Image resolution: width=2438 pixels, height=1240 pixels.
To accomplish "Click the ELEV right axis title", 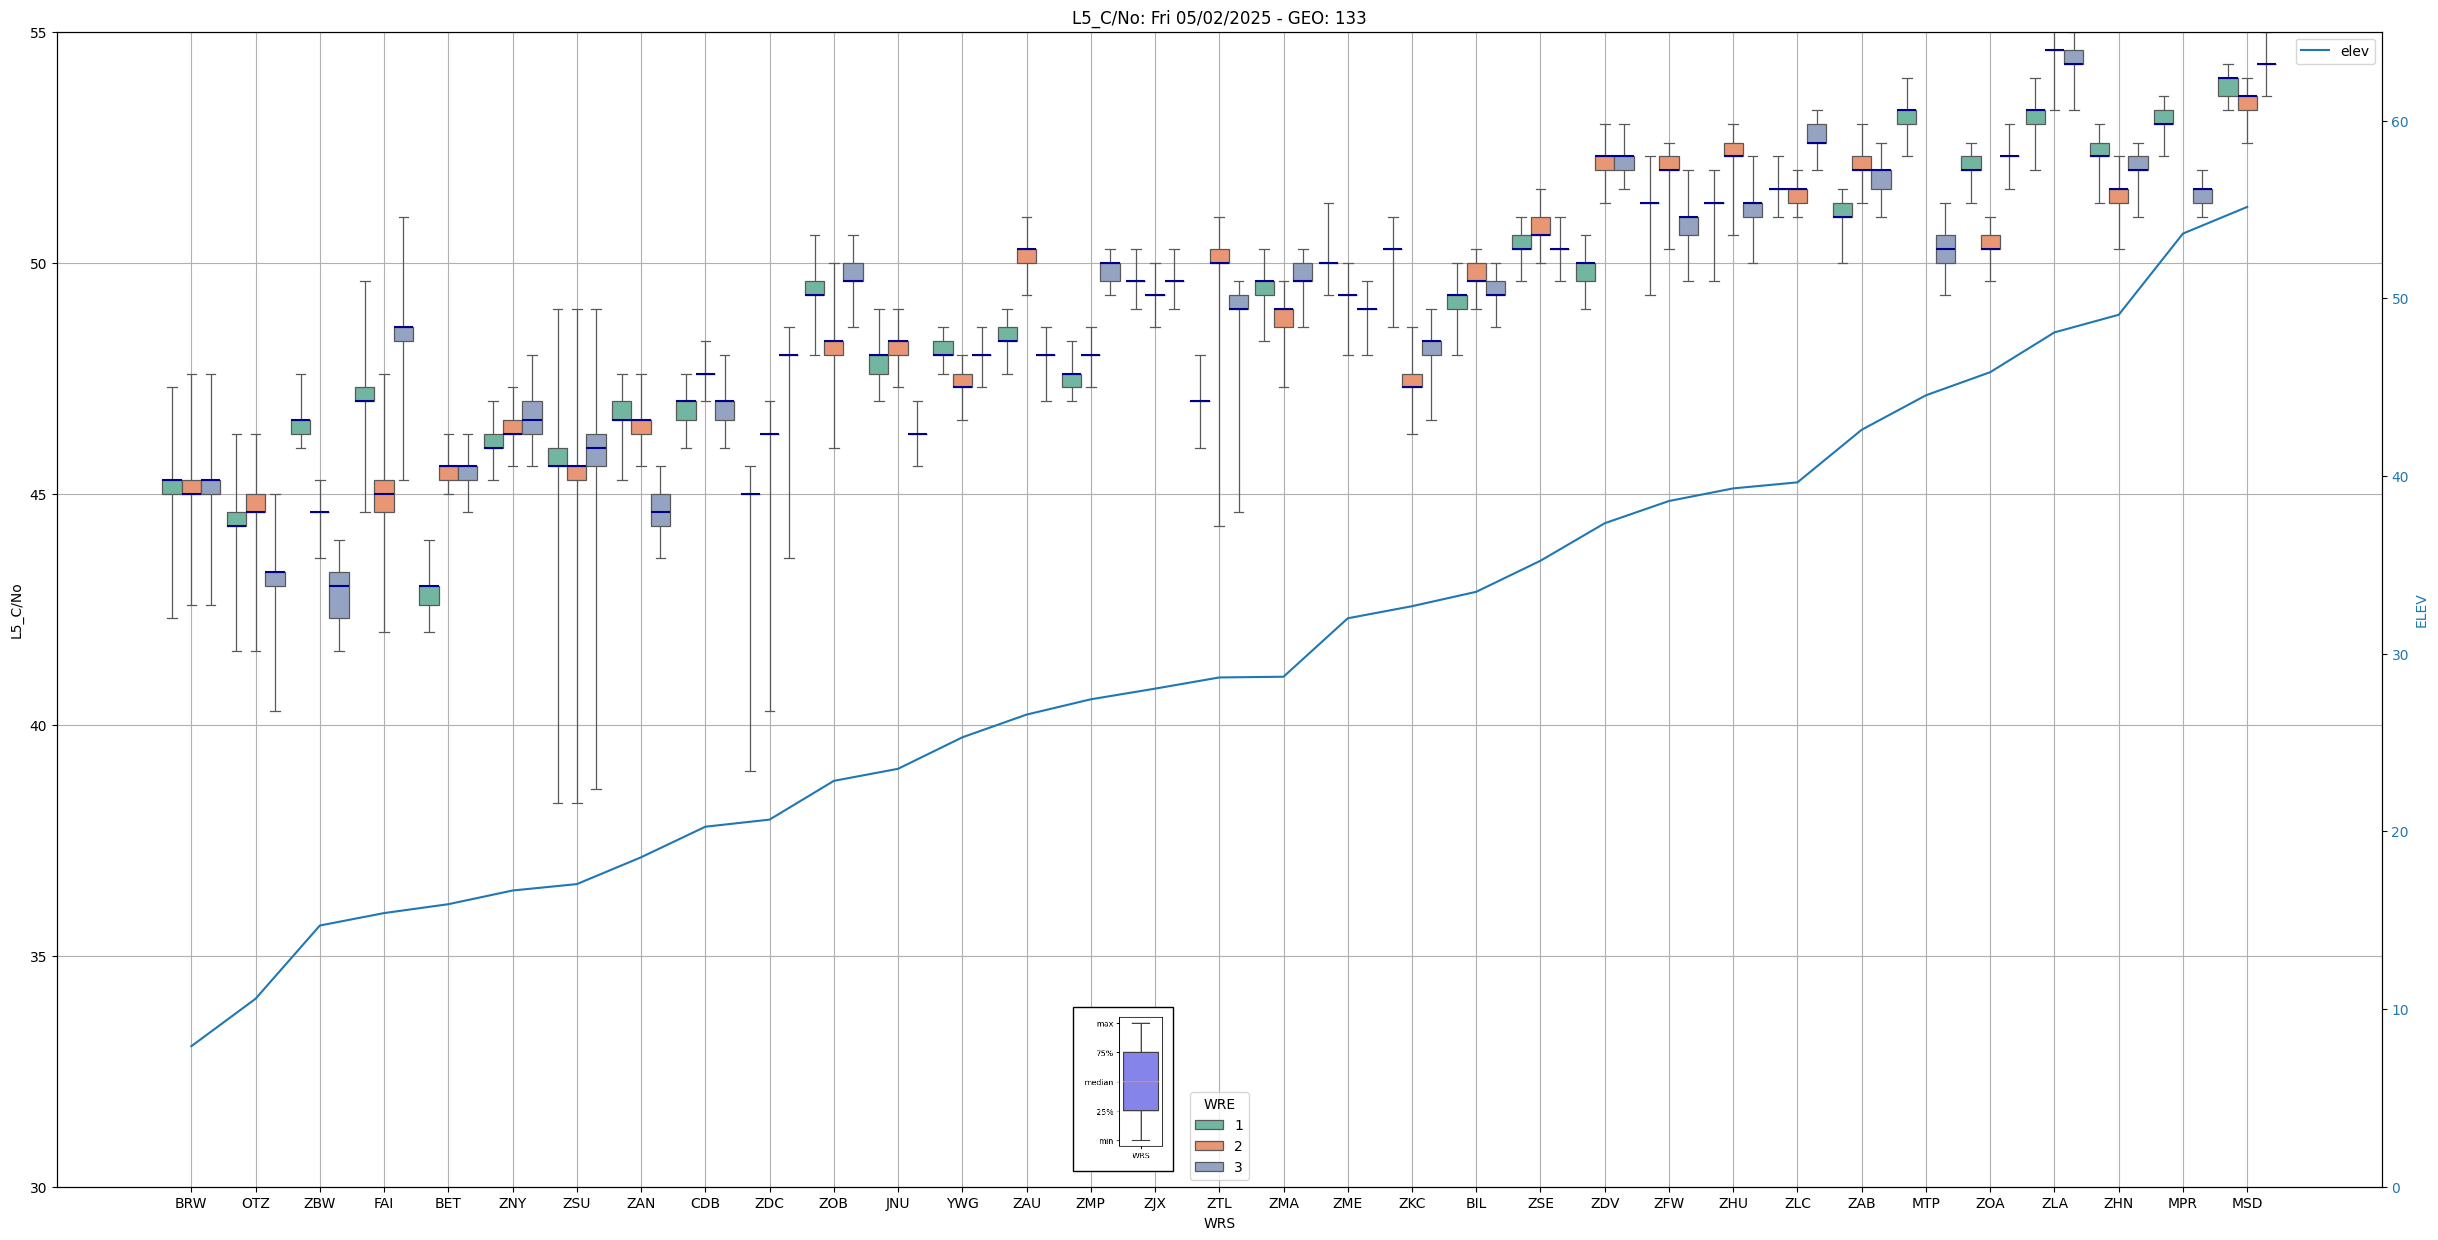I will point(2421,611).
